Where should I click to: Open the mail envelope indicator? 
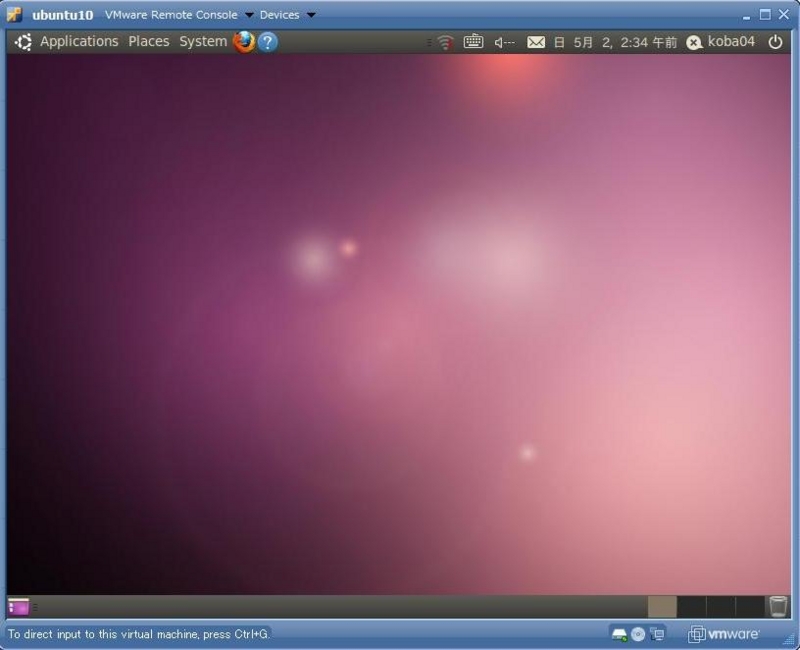(x=535, y=42)
